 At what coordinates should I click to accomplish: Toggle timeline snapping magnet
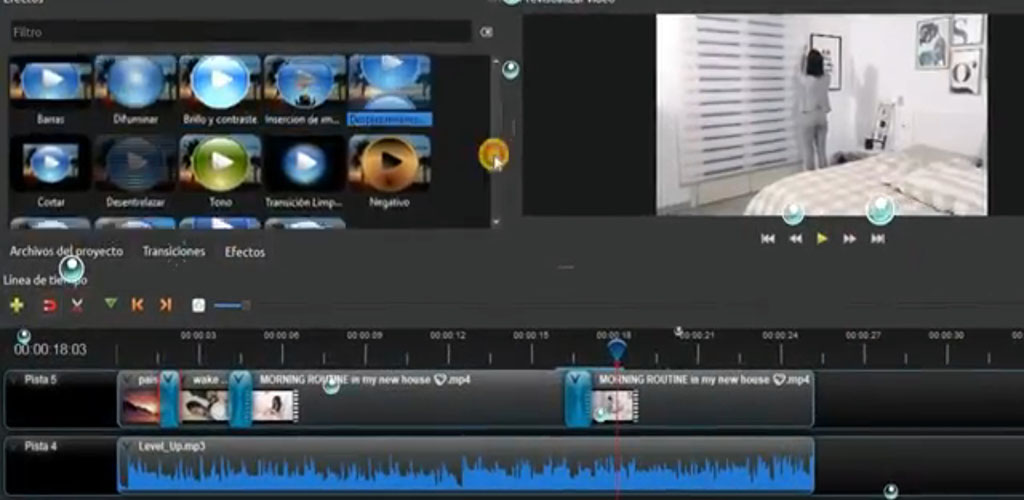click(49, 305)
